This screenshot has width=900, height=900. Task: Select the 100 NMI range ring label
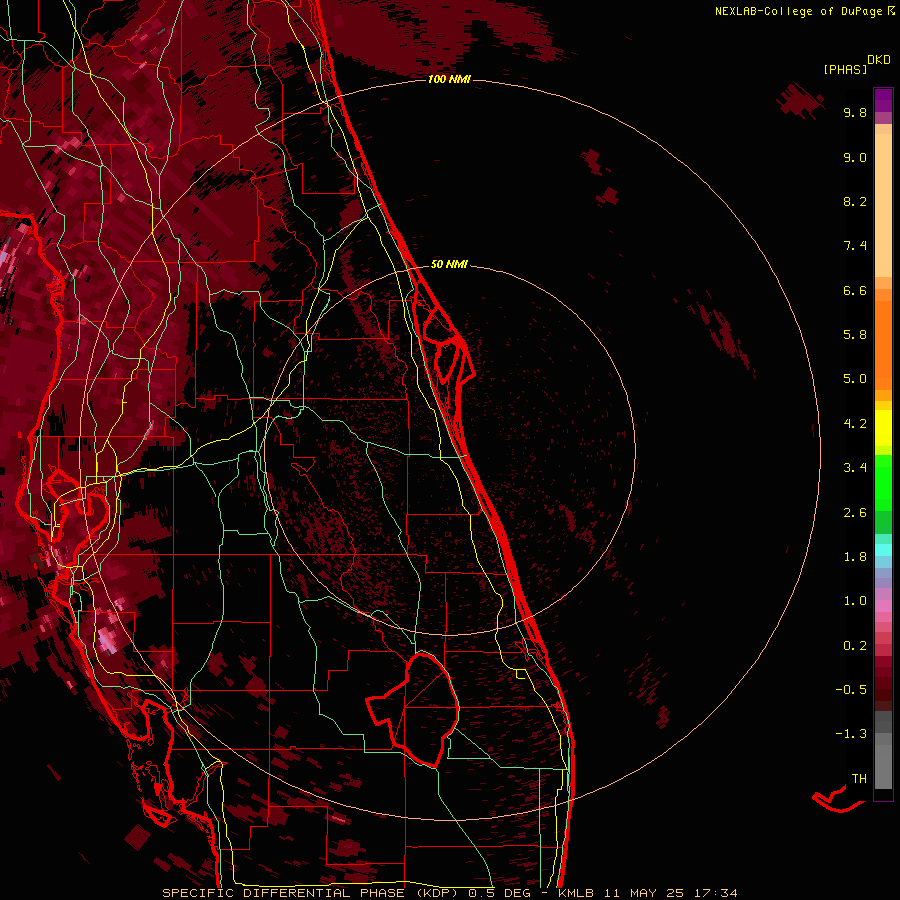(x=449, y=79)
